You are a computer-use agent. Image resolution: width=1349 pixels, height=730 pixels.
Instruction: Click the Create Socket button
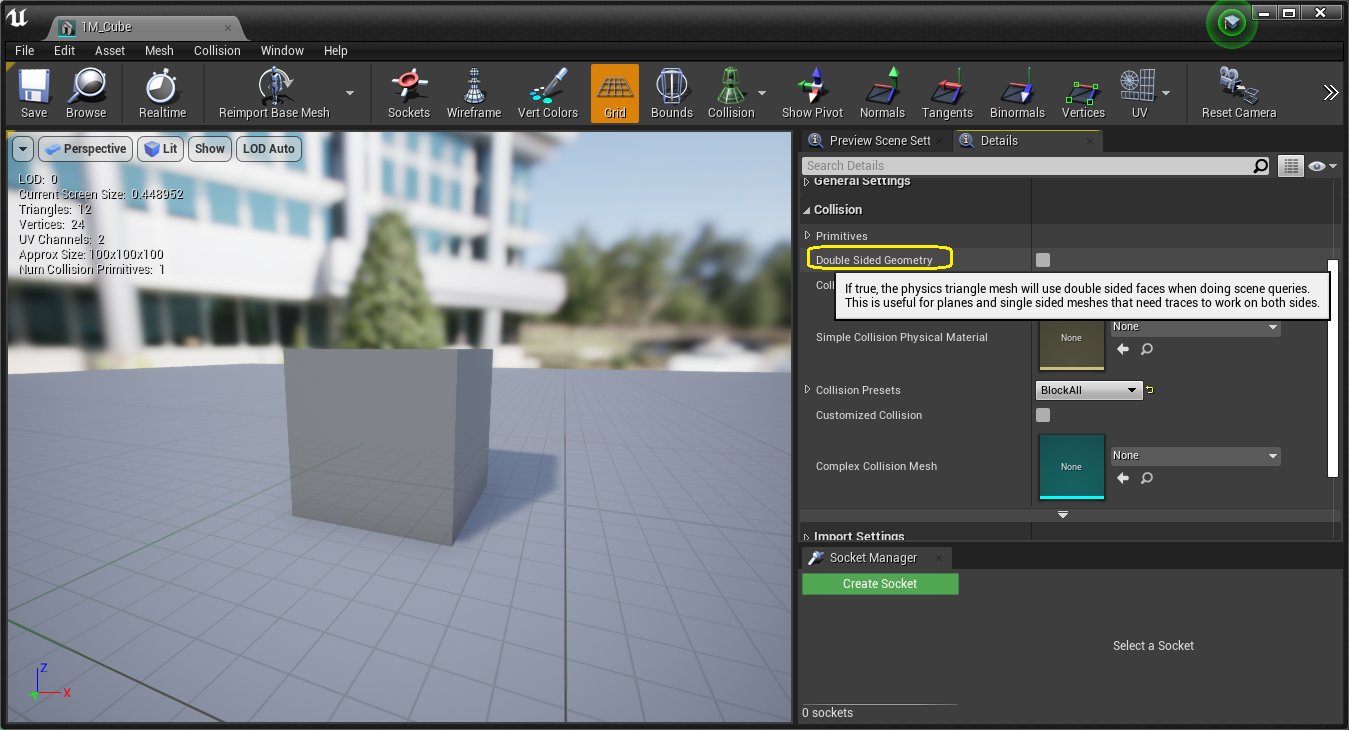(x=880, y=583)
